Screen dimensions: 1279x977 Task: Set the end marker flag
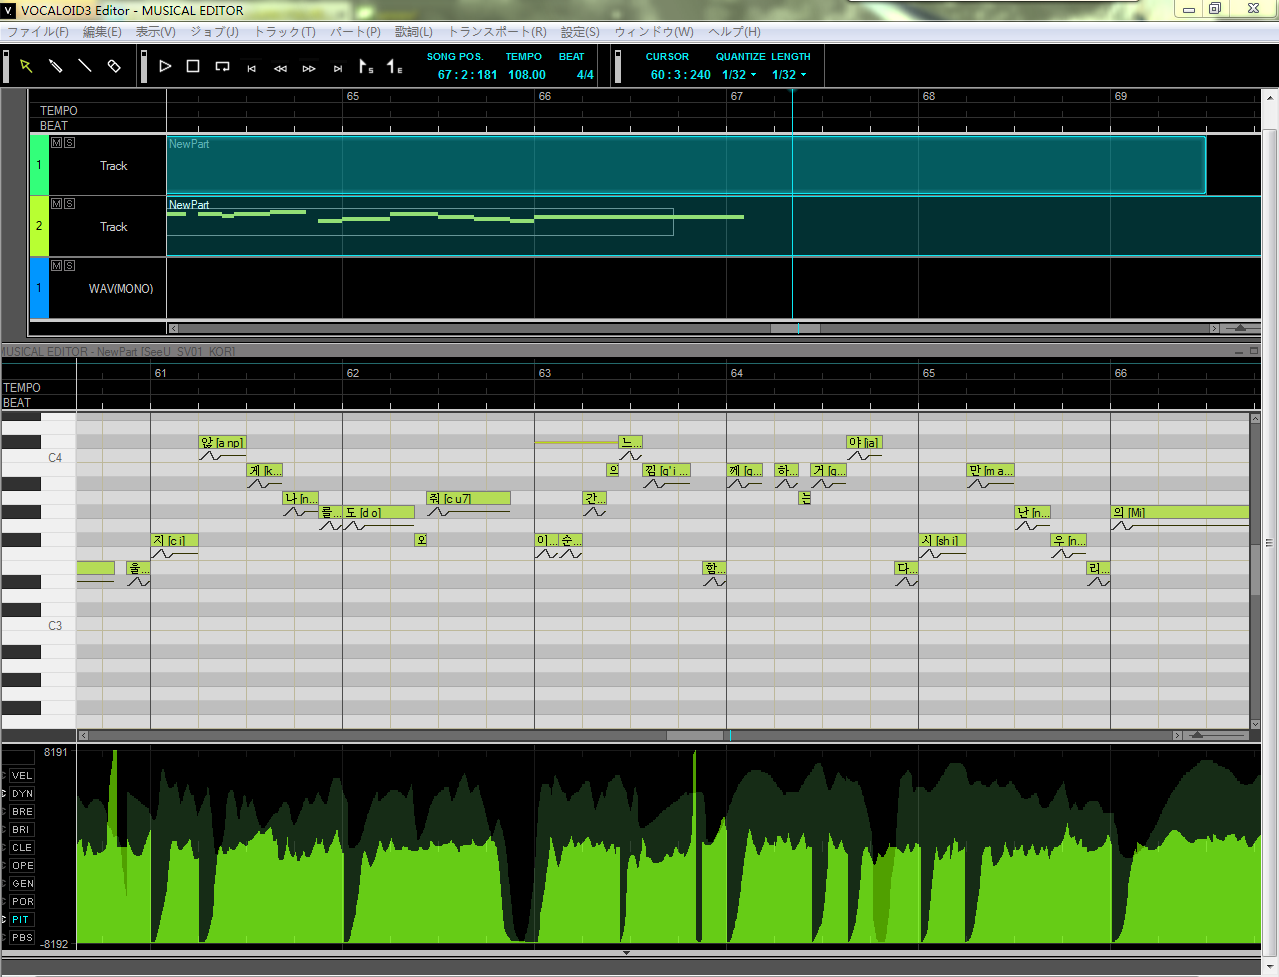pos(395,67)
